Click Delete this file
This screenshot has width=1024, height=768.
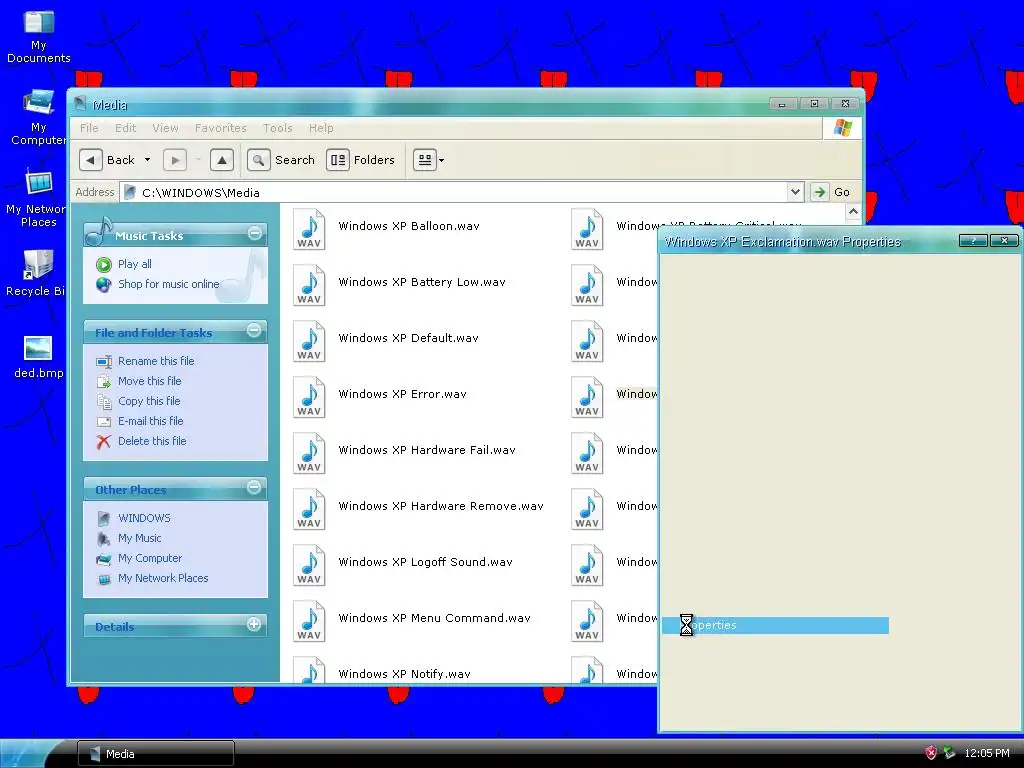point(152,441)
